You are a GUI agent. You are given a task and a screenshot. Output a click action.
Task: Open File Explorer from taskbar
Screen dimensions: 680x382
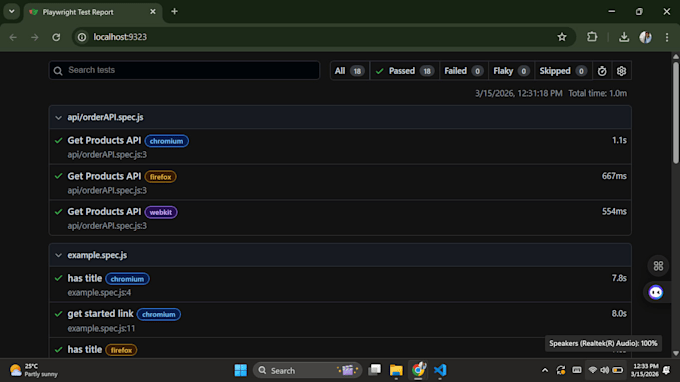coord(396,370)
